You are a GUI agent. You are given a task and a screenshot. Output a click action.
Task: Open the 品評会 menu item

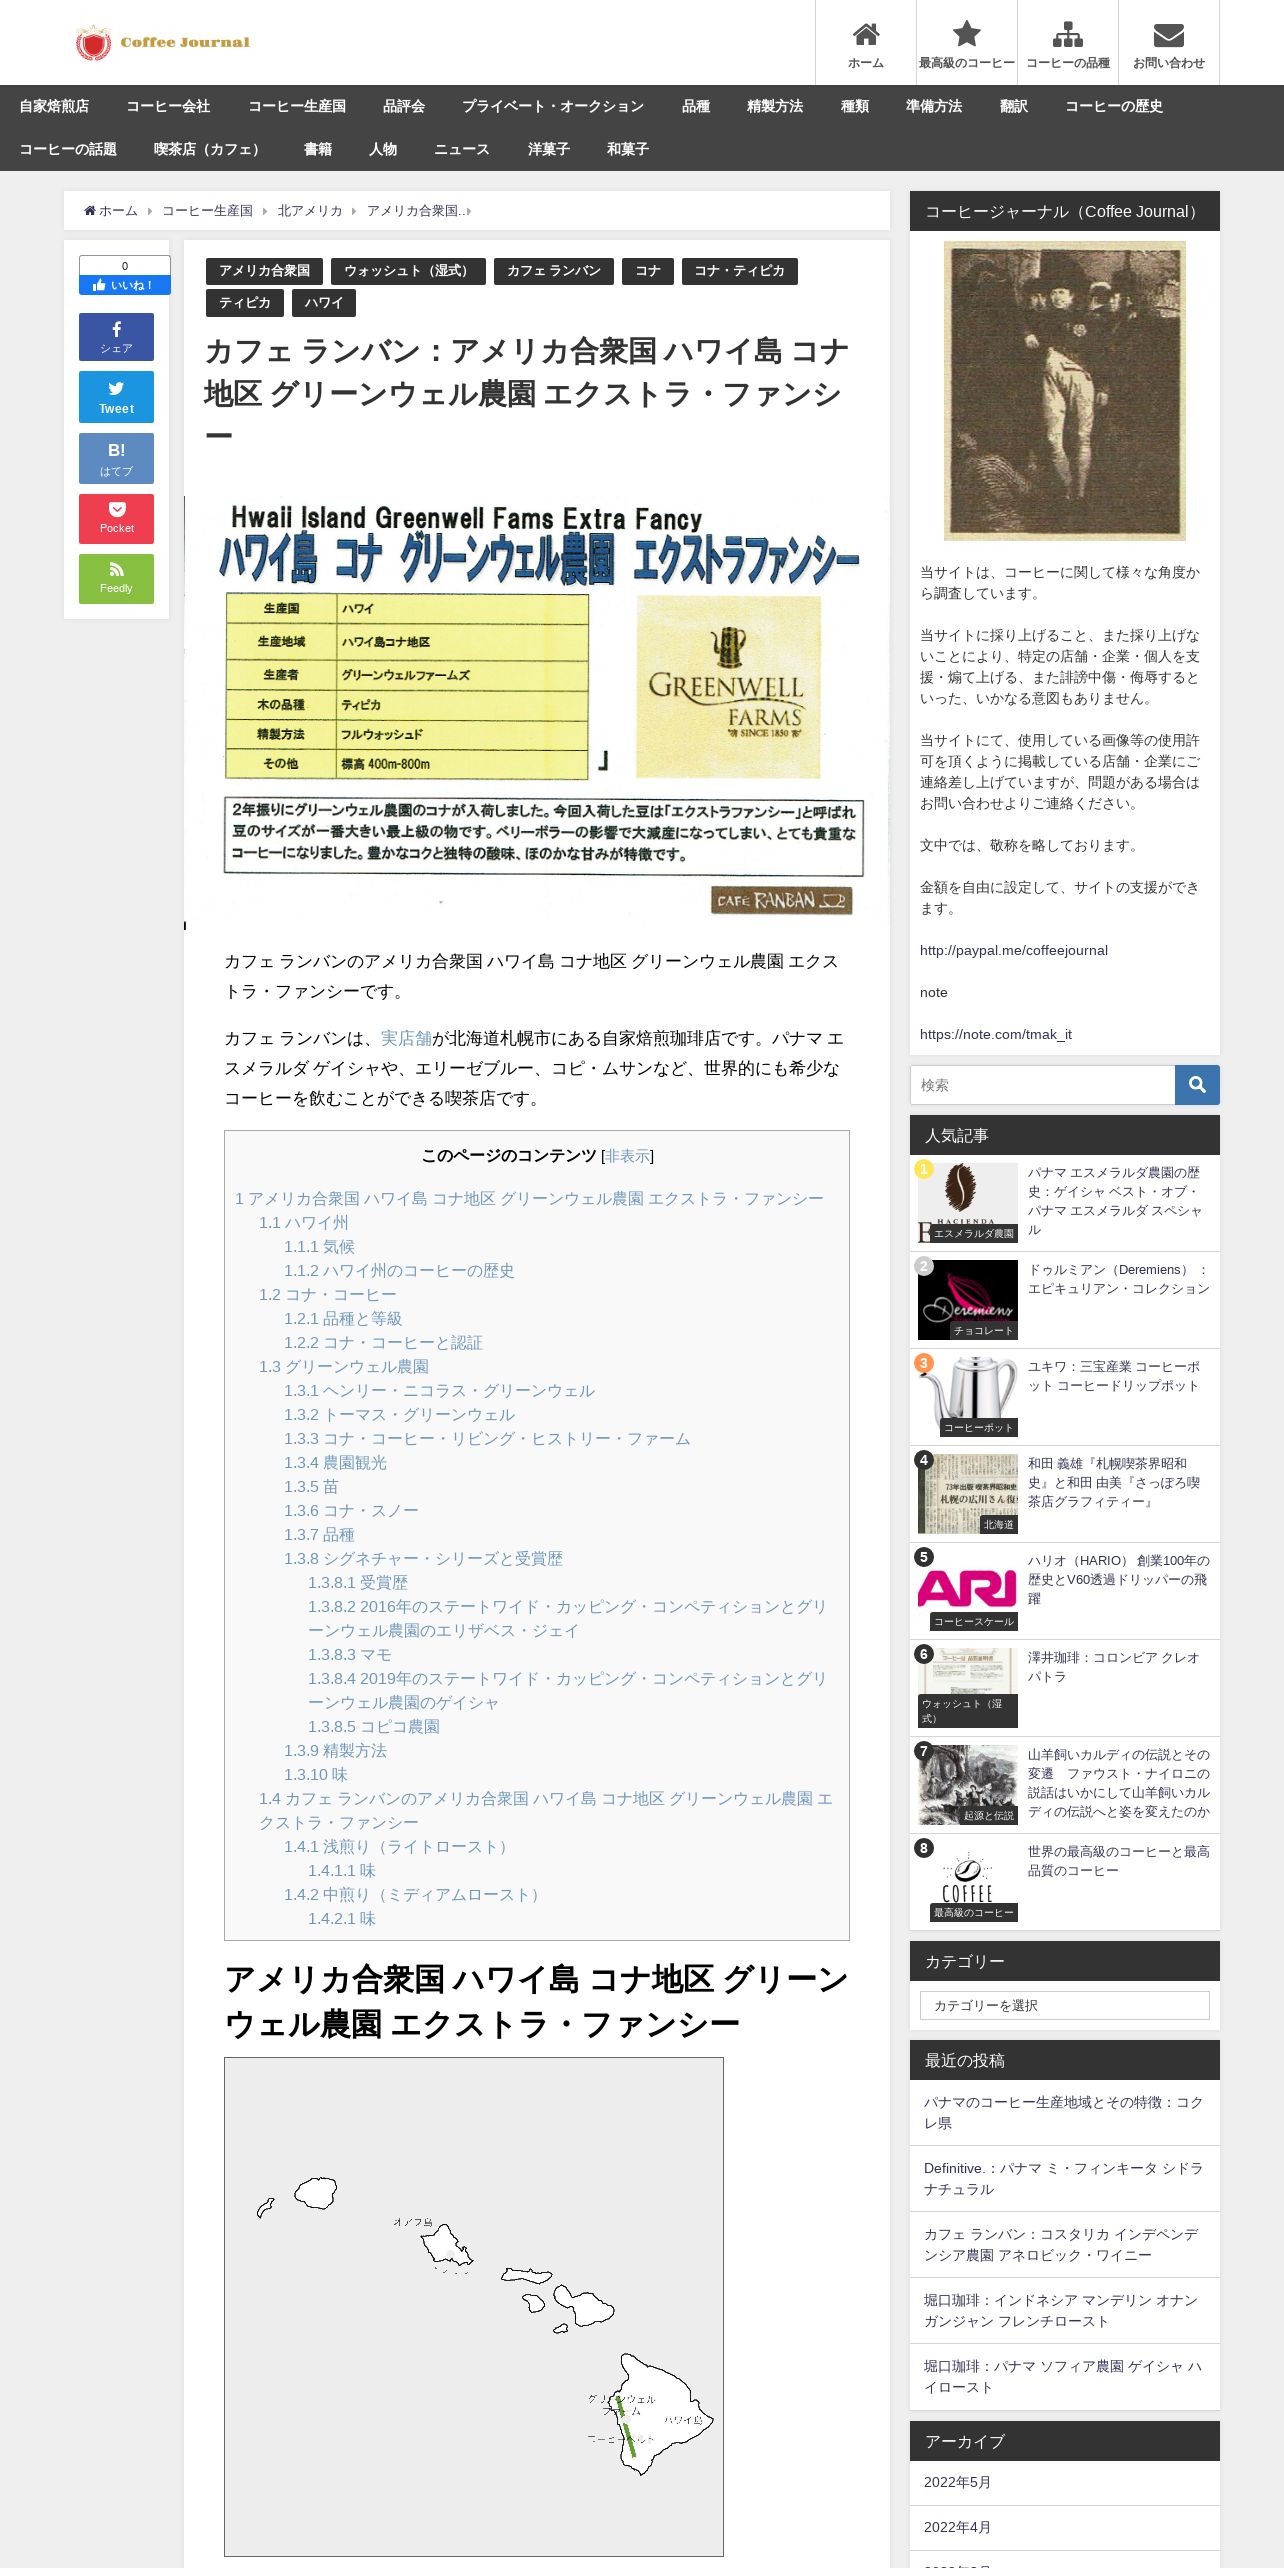(x=404, y=106)
